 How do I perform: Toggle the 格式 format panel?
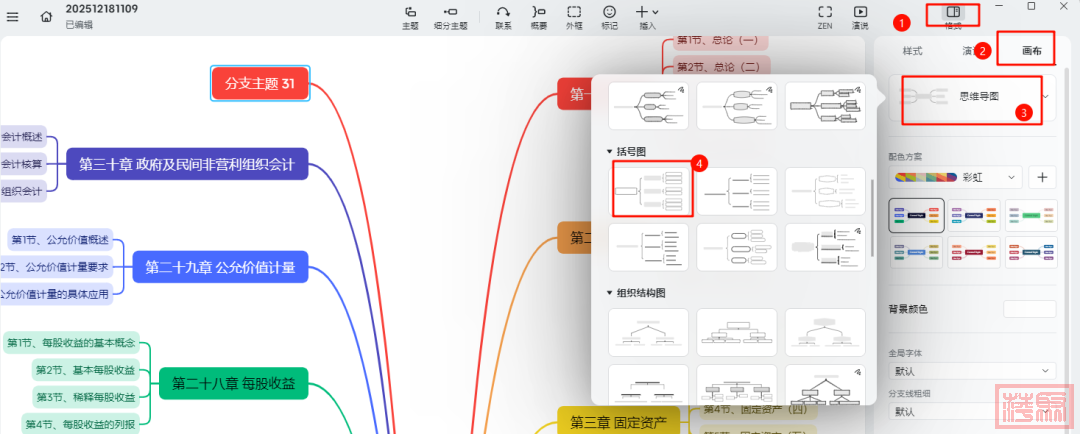953,15
